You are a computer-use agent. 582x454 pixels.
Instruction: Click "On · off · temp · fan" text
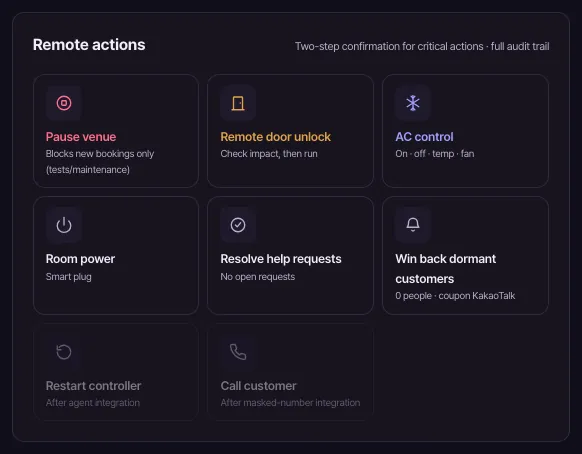435,154
